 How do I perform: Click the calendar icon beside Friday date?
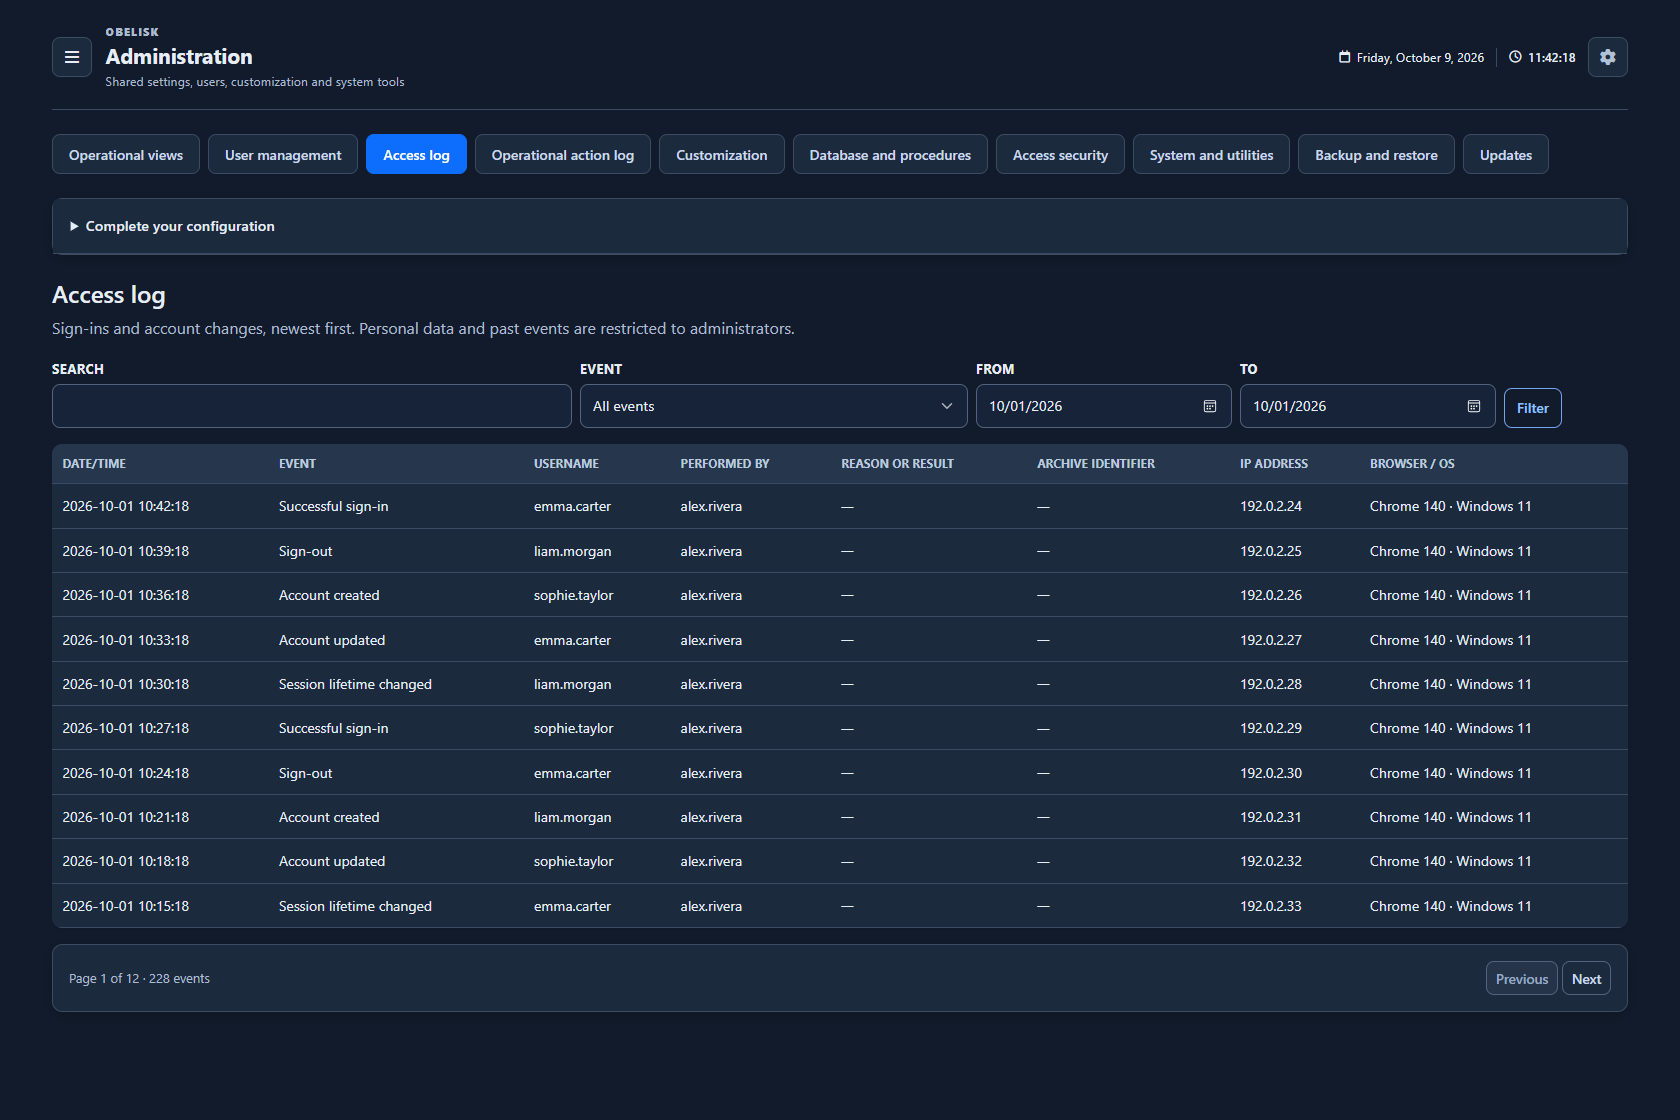pos(1345,57)
